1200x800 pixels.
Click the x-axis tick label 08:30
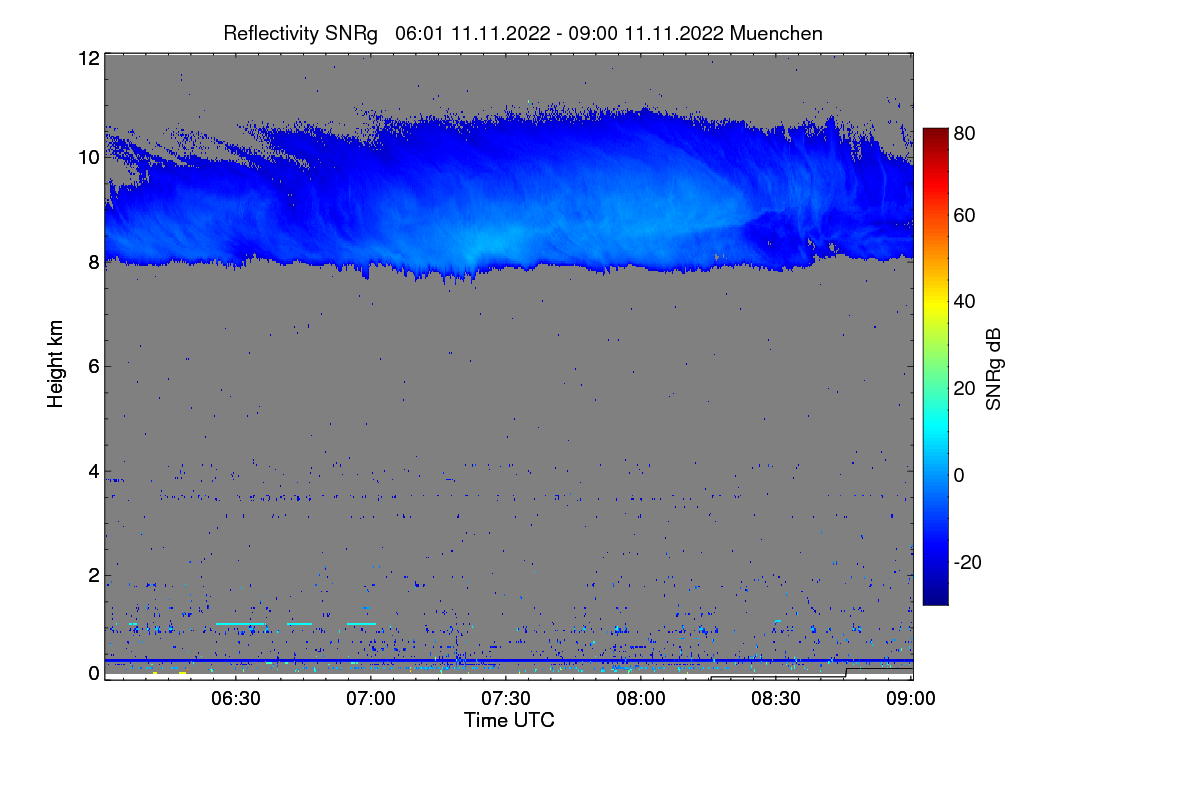(777, 698)
